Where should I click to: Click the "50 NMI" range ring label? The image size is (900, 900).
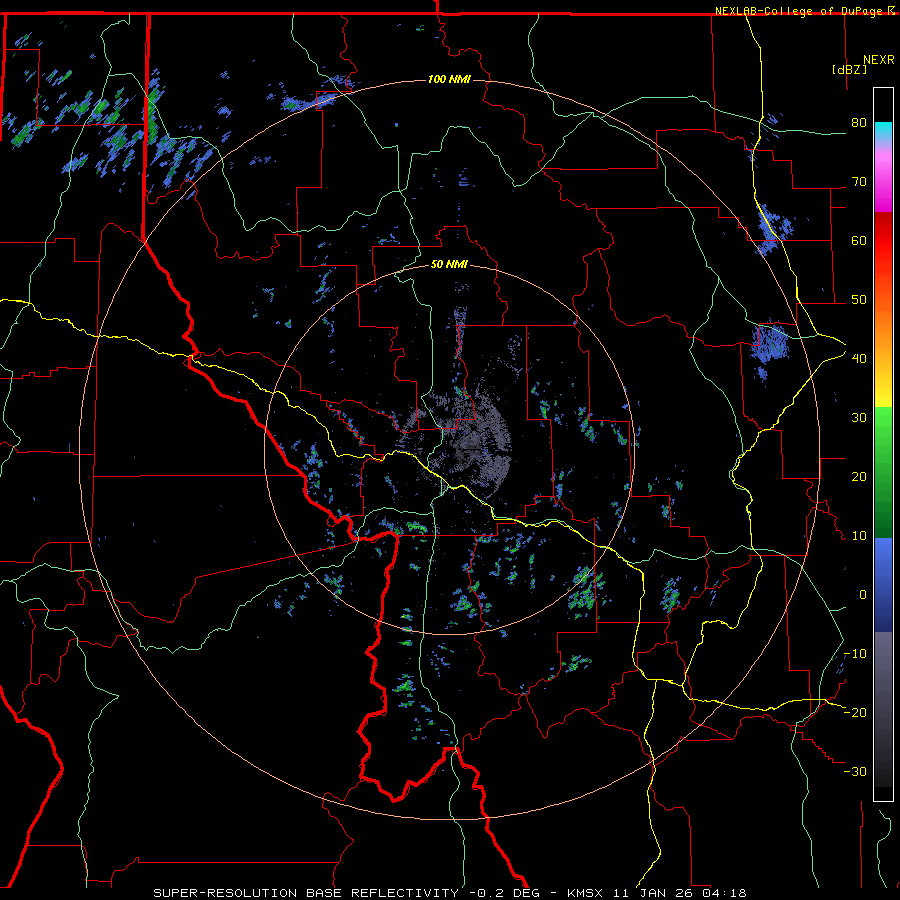pos(449,265)
